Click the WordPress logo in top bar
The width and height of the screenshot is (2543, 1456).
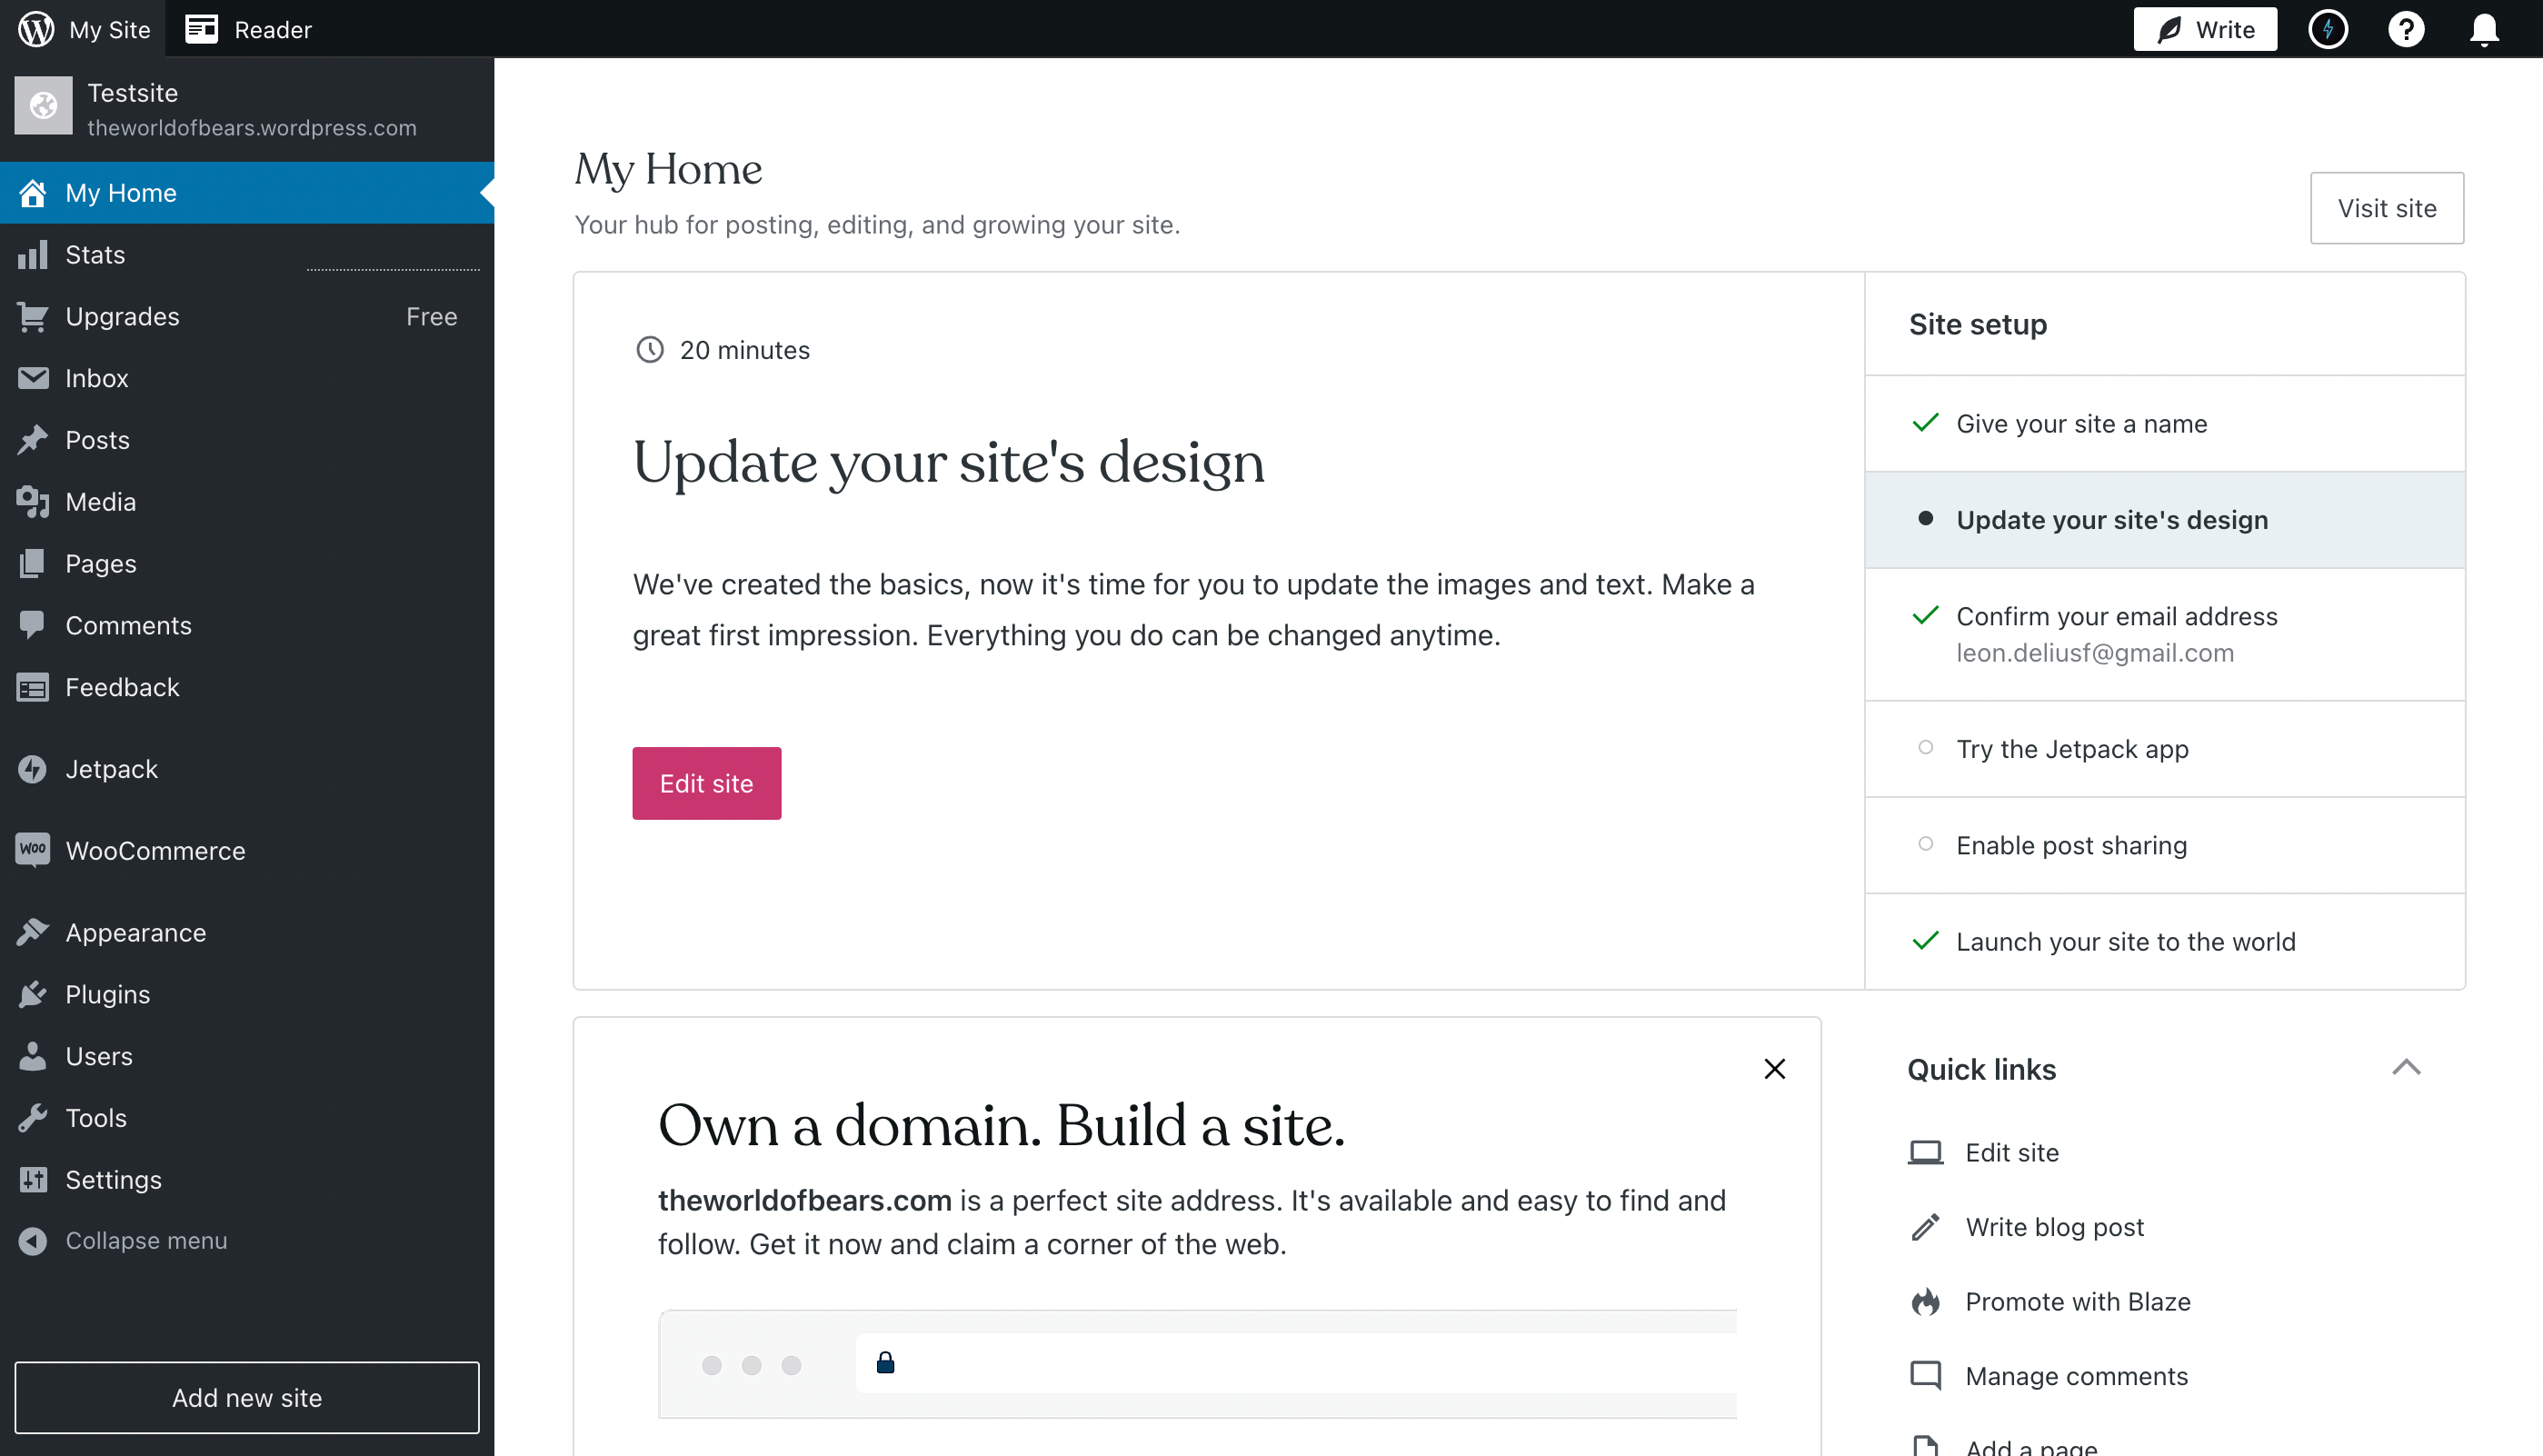(x=36, y=29)
